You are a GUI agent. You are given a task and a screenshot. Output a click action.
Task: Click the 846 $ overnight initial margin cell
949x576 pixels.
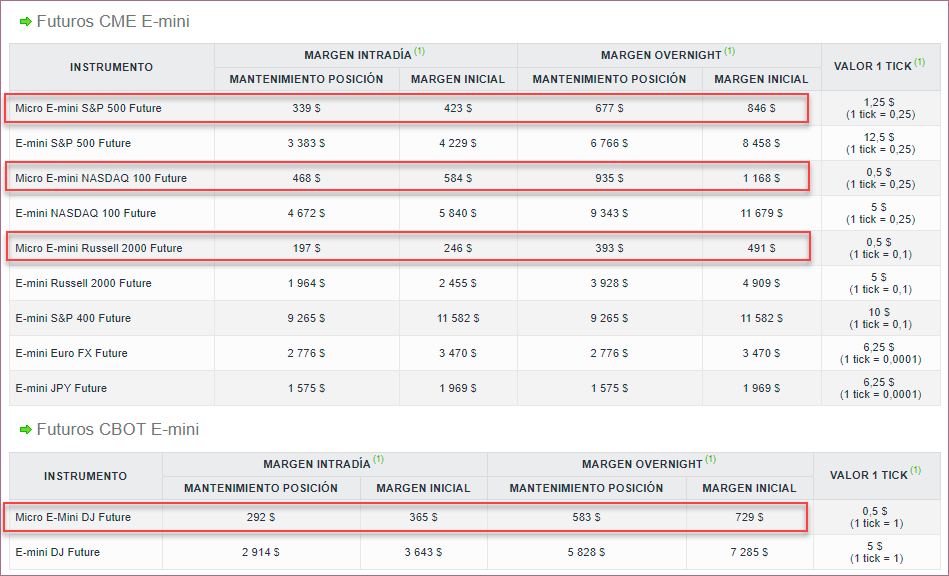point(761,108)
